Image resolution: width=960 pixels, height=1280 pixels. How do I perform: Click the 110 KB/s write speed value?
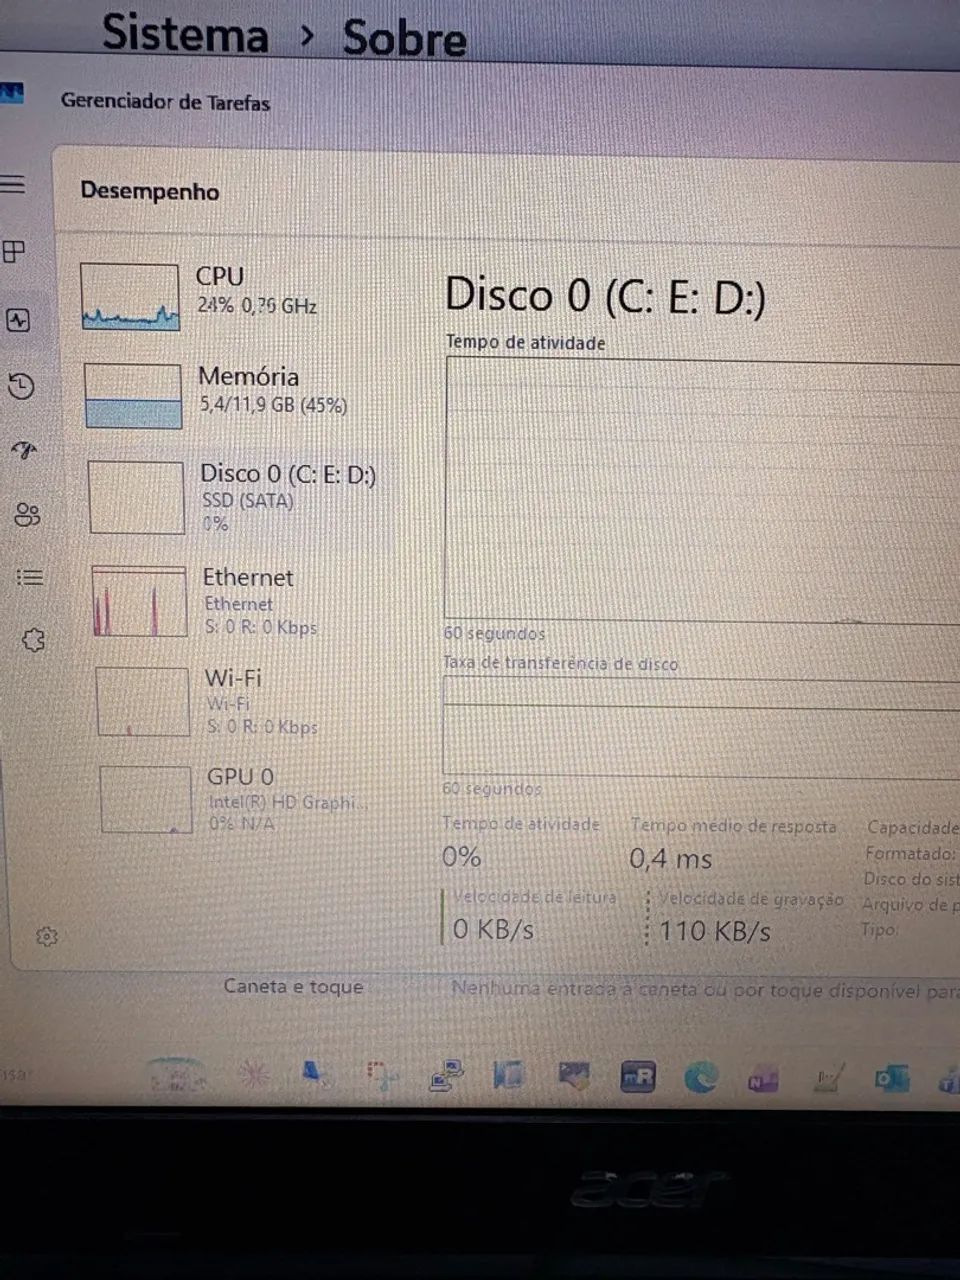click(715, 932)
